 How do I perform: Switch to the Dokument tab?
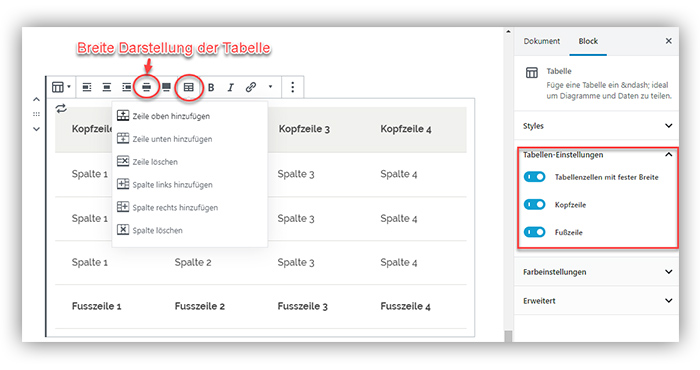(542, 41)
